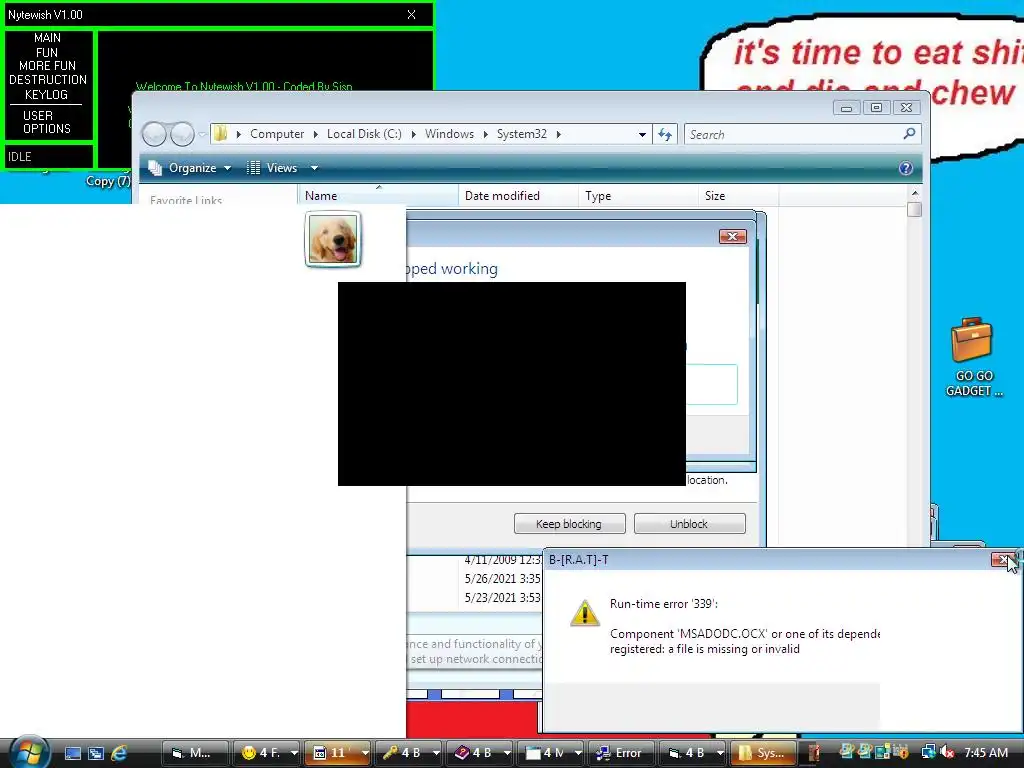Expand the chevron after Windows breadcrumb
Screen dimensions: 1024x768
[x=486, y=134]
